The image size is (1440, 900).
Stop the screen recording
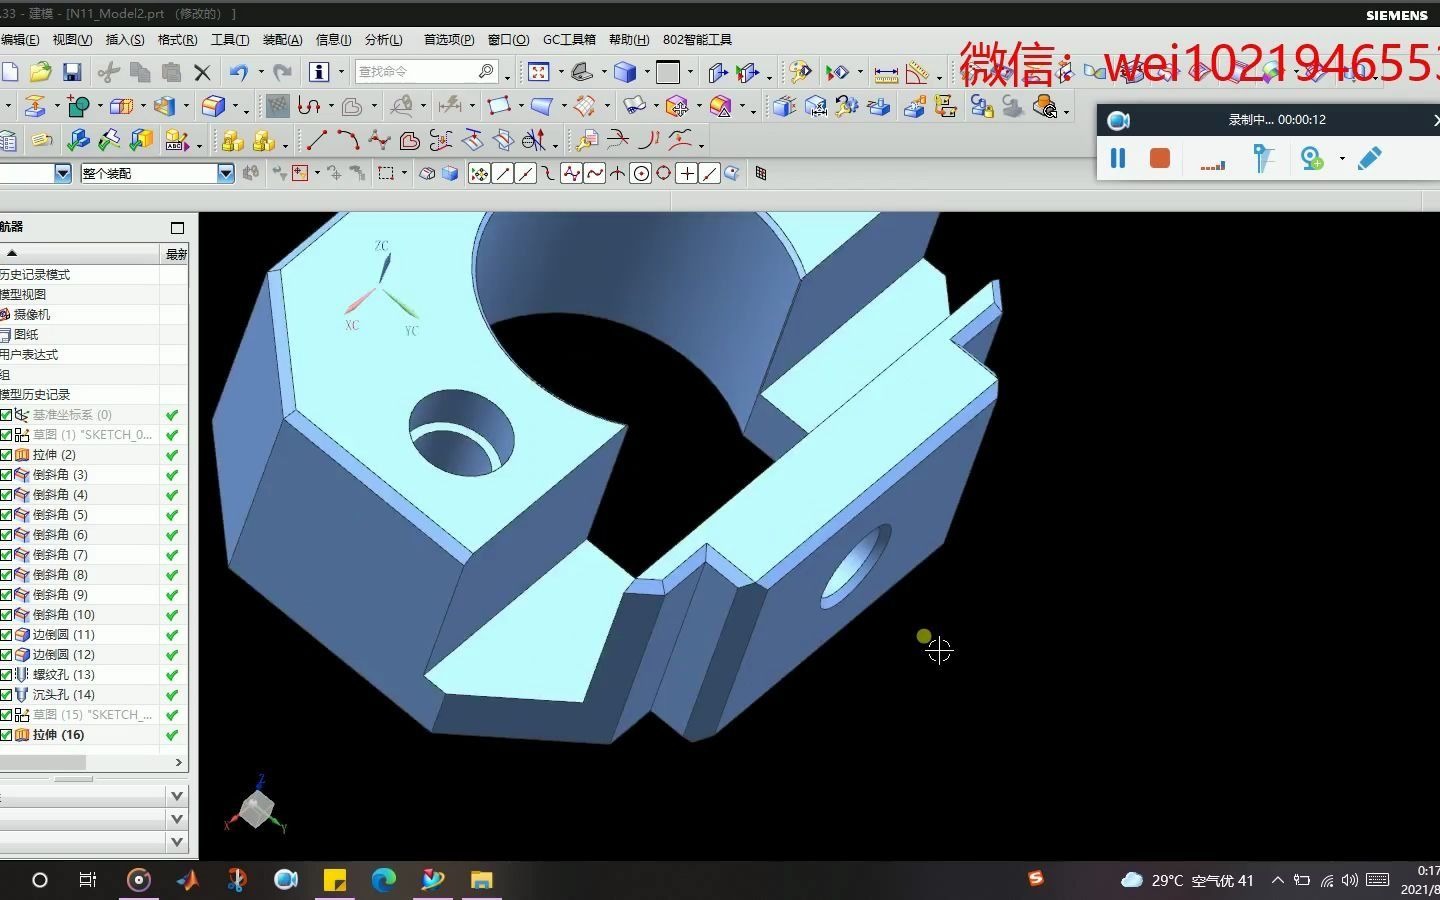[x=1159, y=158]
